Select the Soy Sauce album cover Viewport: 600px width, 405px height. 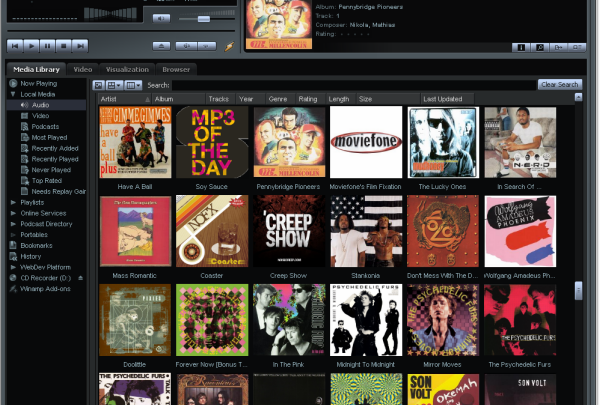coord(212,142)
